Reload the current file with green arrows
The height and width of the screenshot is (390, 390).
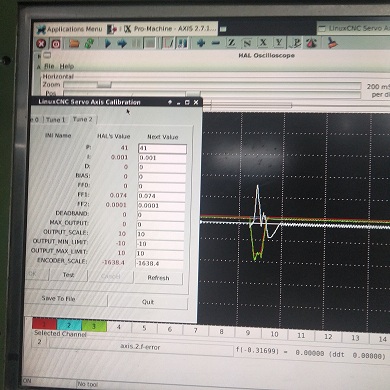point(89,44)
